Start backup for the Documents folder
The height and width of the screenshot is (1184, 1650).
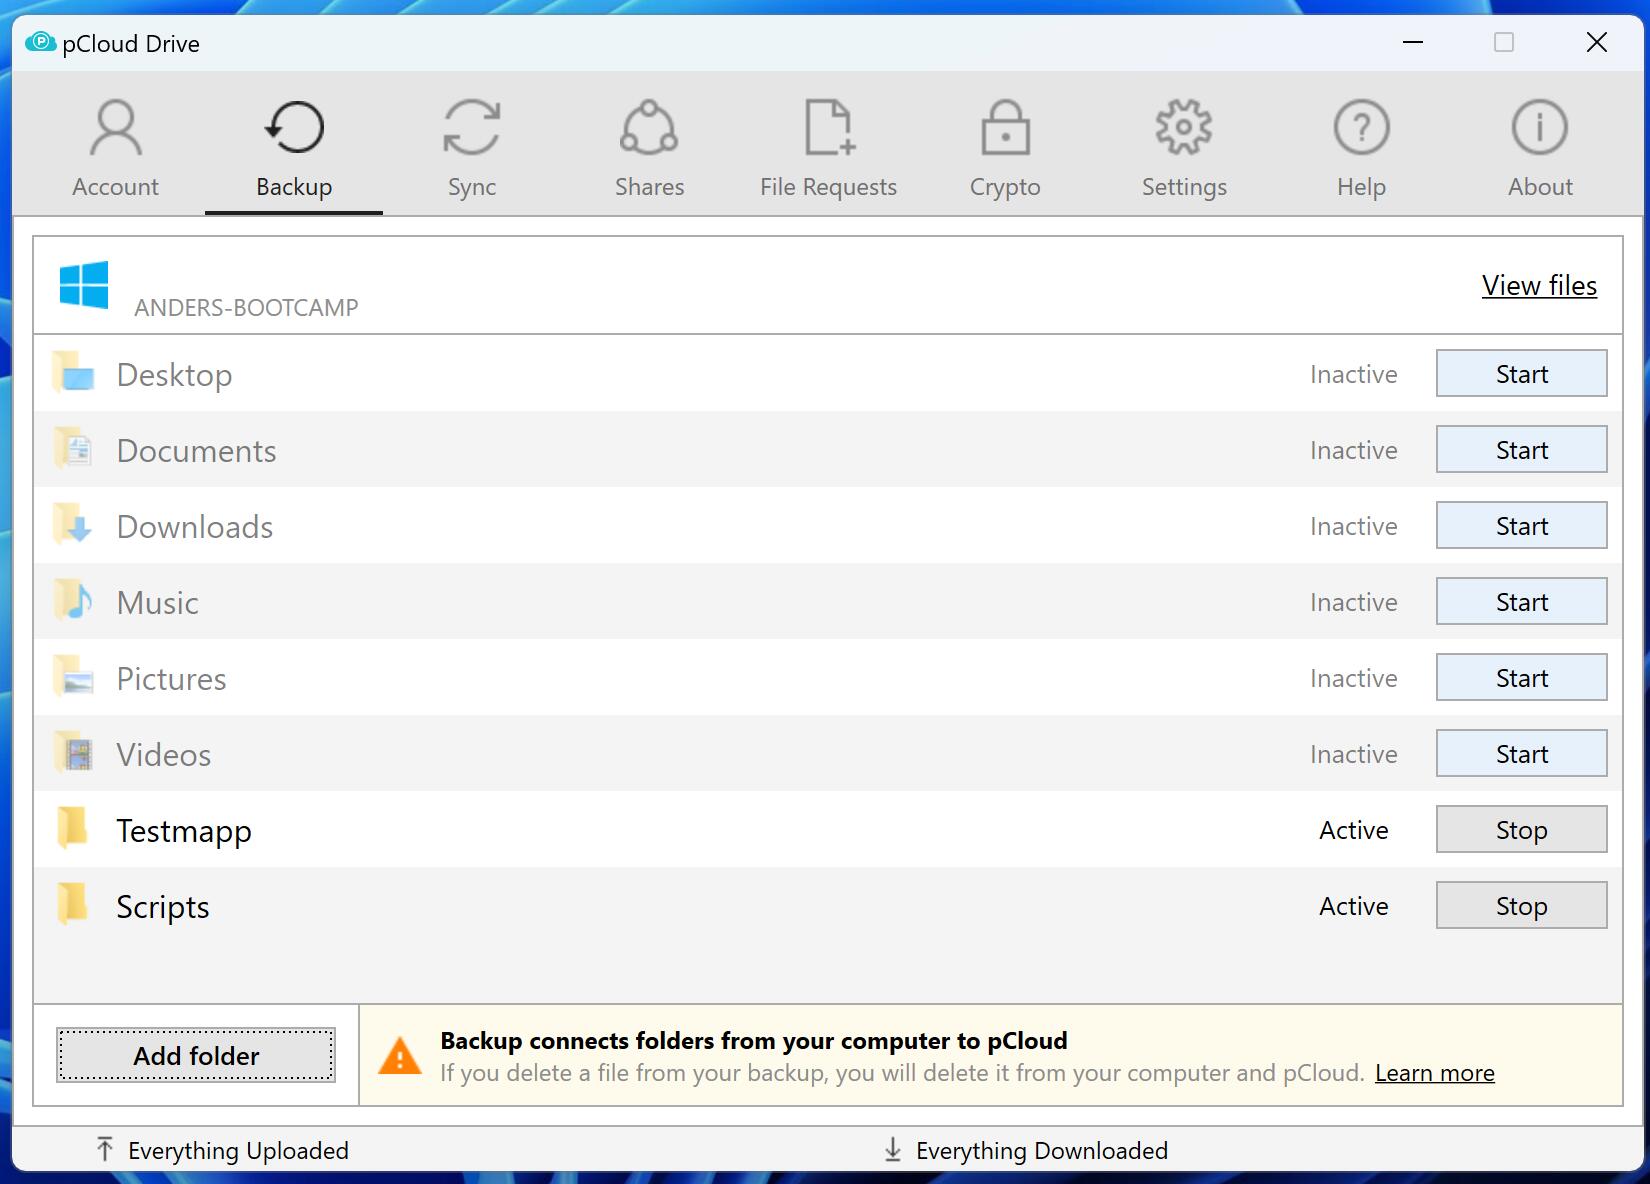1521,450
